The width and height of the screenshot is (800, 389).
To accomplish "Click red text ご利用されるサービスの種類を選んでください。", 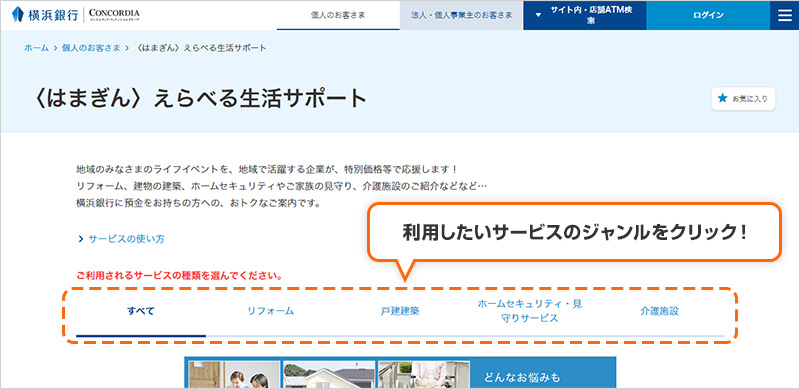I will [x=180, y=276].
